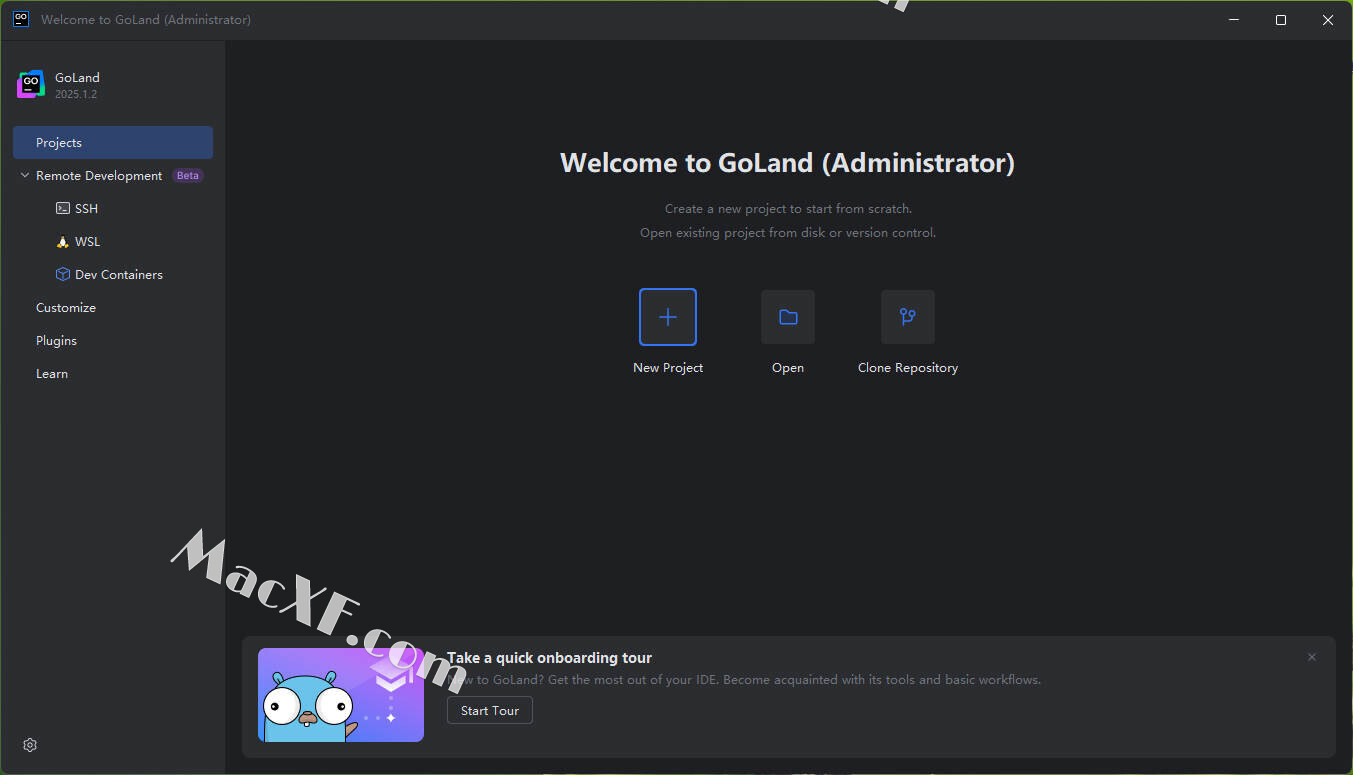The width and height of the screenshot is (1353, 775).
Task: Maximize the GoLand window
Action: 1281,20
